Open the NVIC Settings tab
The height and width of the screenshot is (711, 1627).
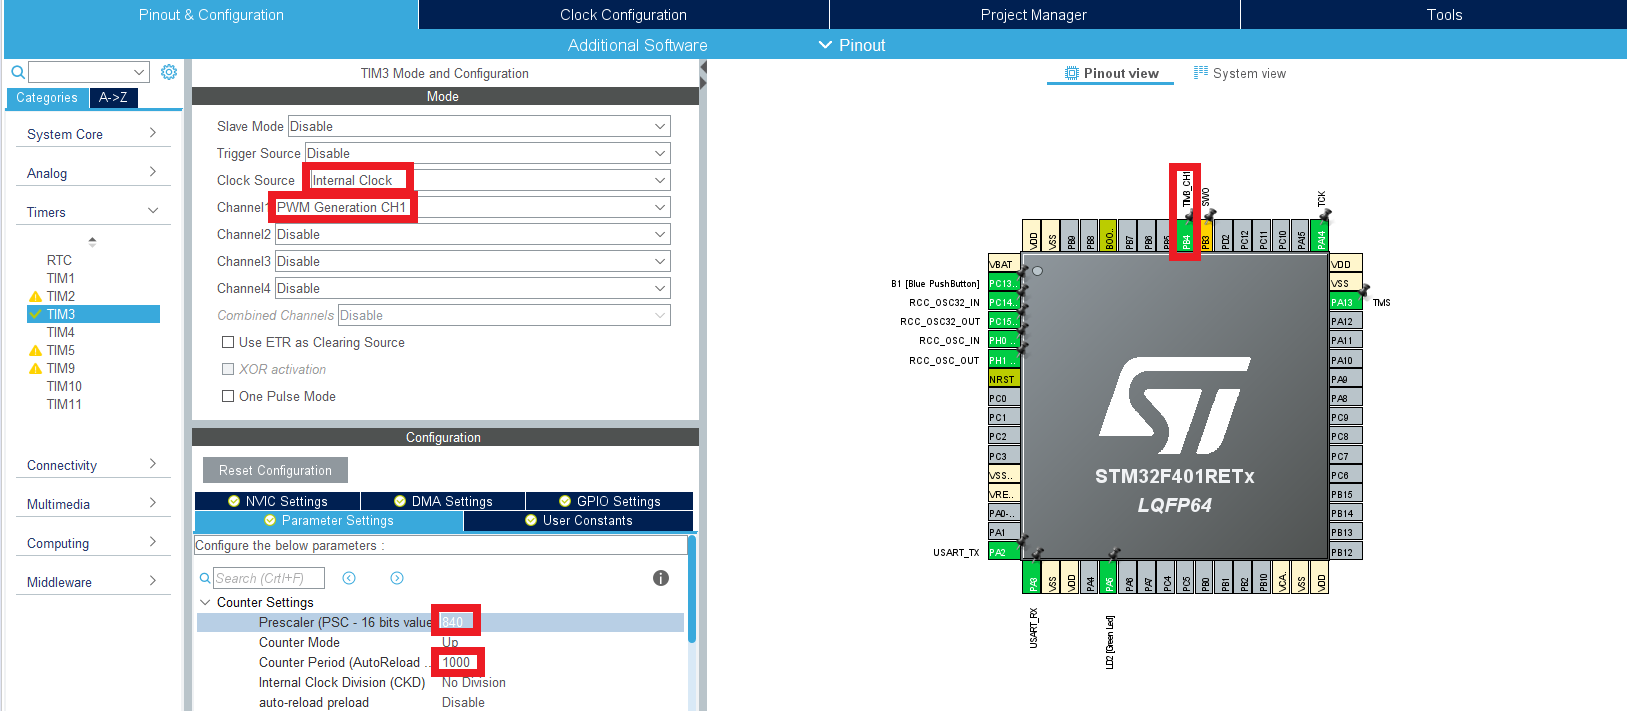click(x=277, y=501)
